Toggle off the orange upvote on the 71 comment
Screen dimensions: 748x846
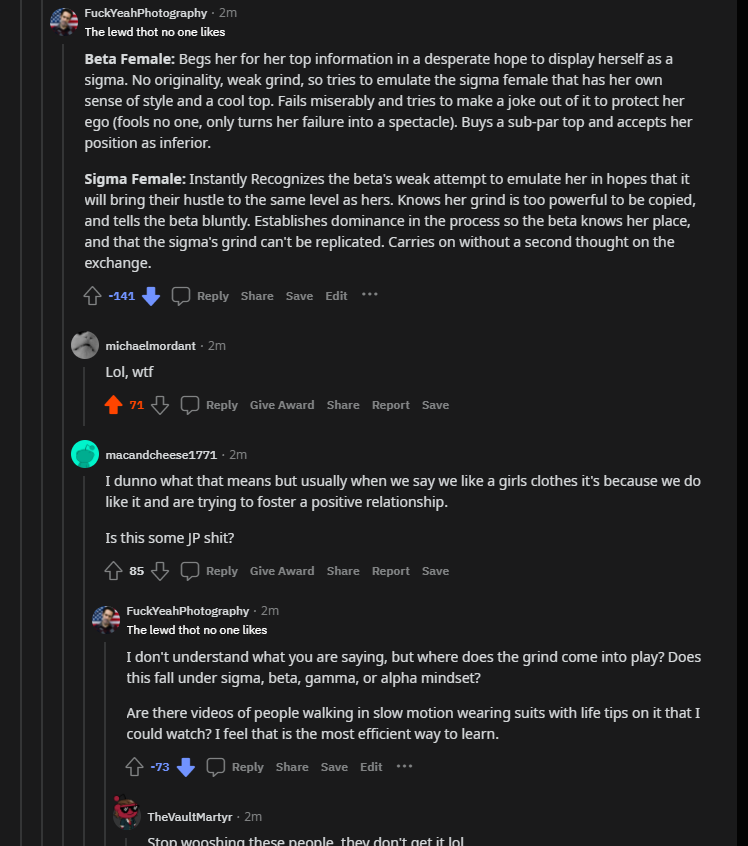(113, 404)
